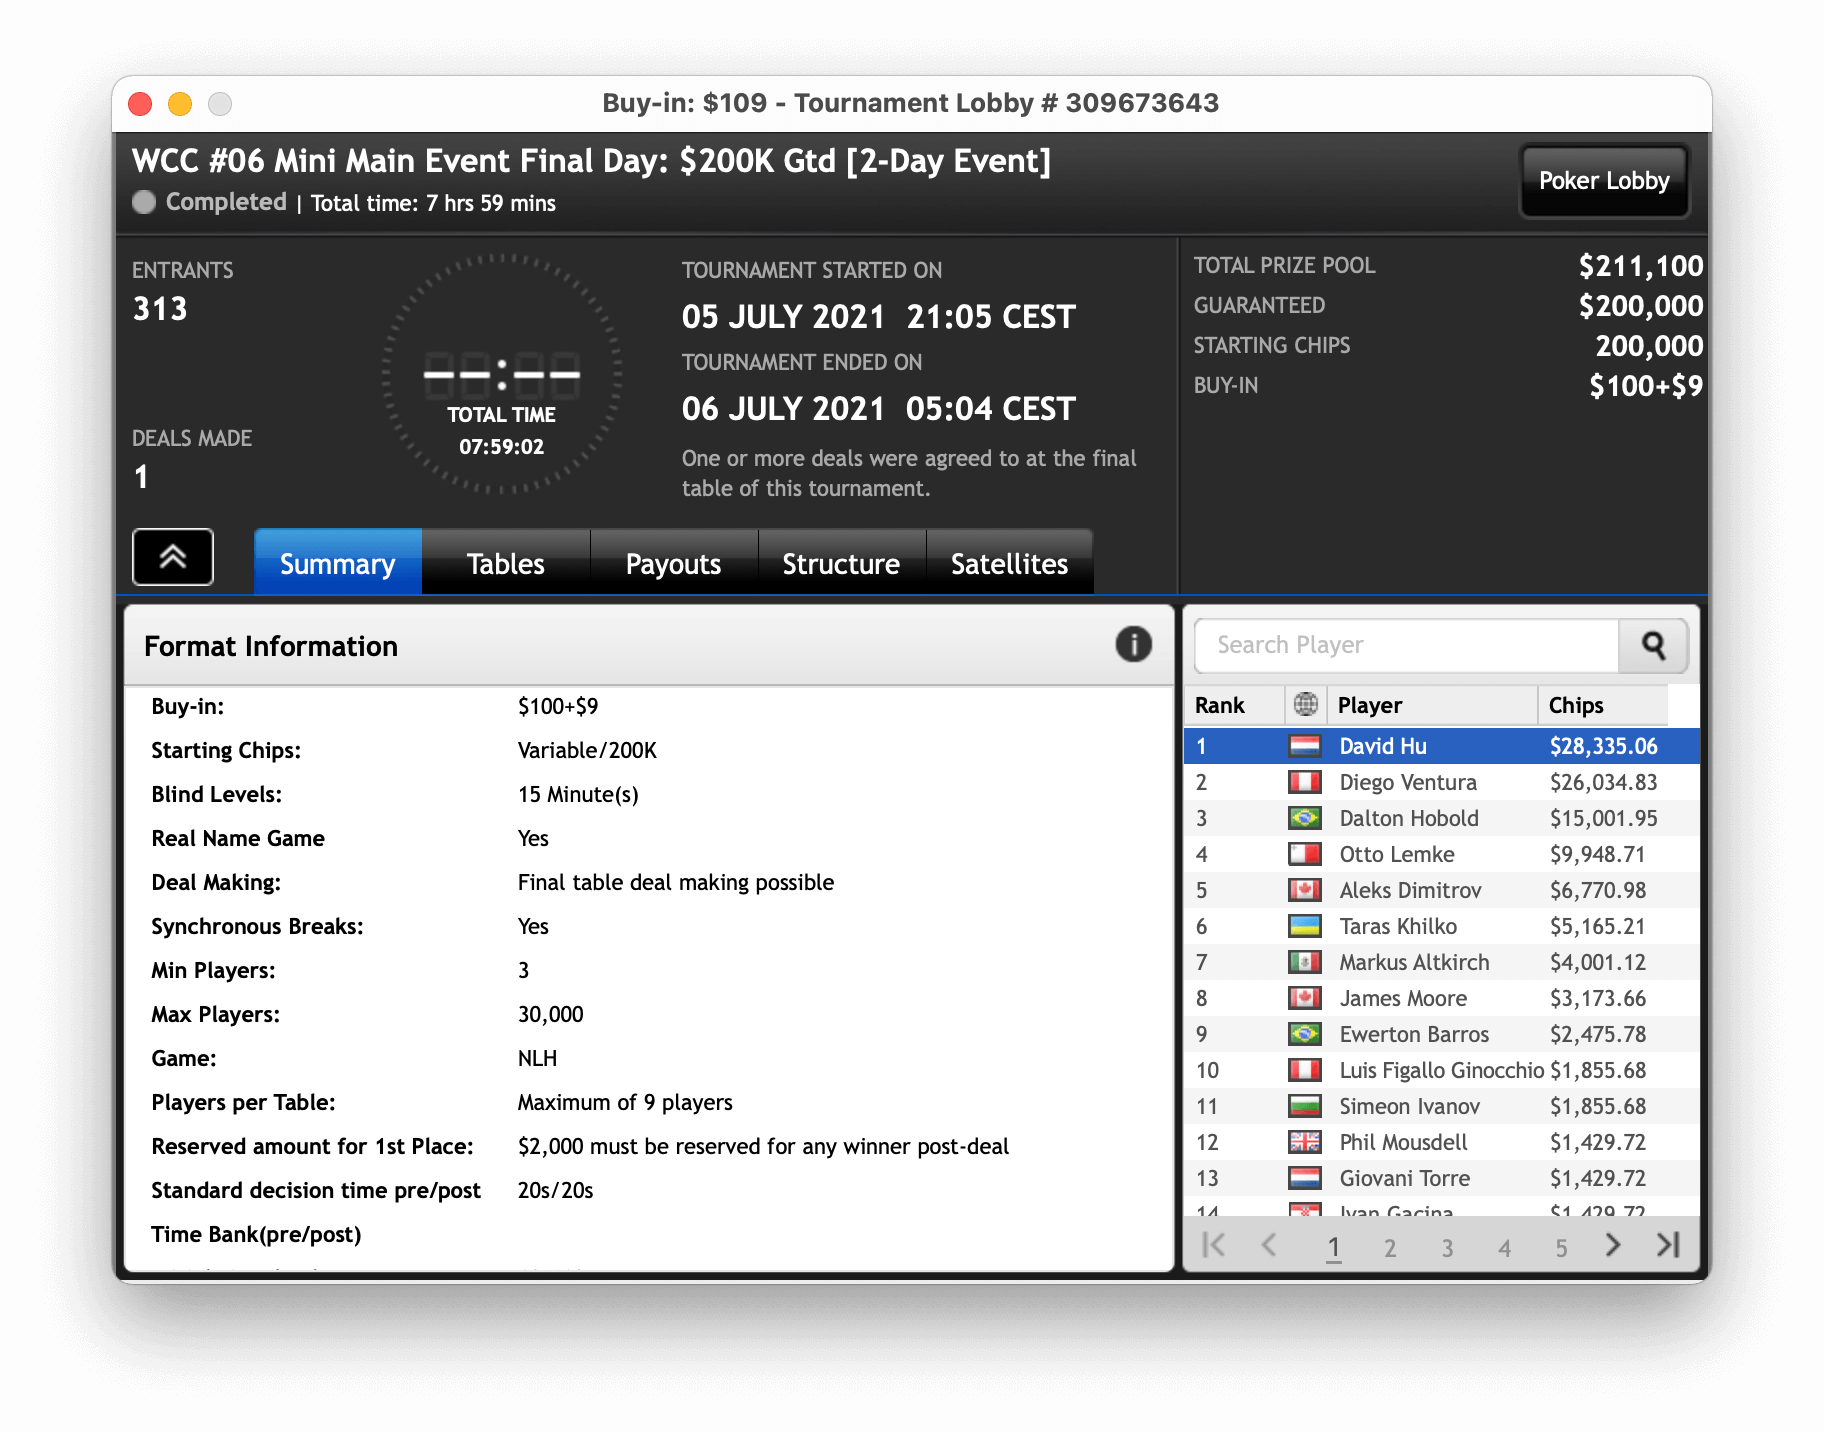1824x1432 pixels.
Task: Select Diego Ventura in the player list
Action: pyautogui.click(x=1408, y=782)
